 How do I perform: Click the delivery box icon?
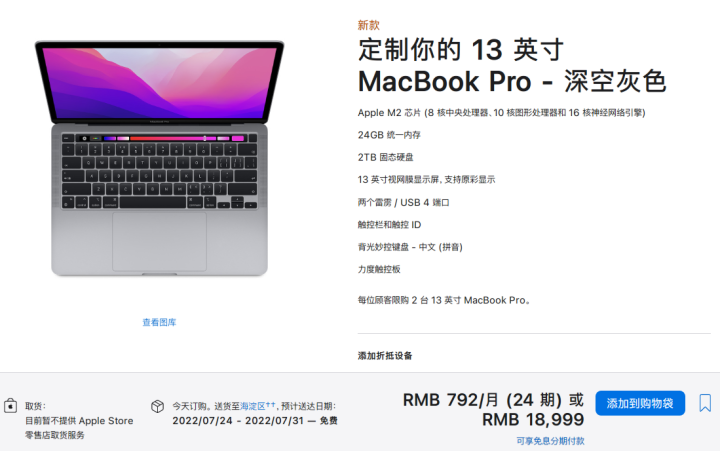(x=158, y=406)
